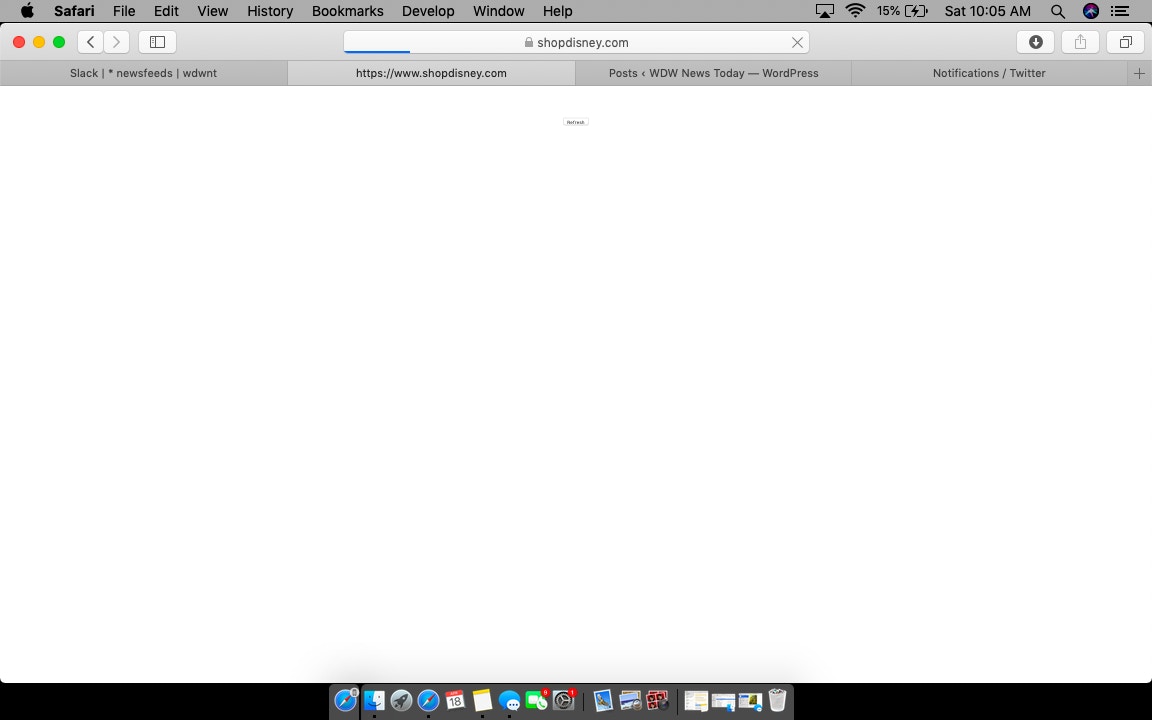Open the Downloads list in Safari
This screenshot has width=1152, height=720.
point(1035,42)
